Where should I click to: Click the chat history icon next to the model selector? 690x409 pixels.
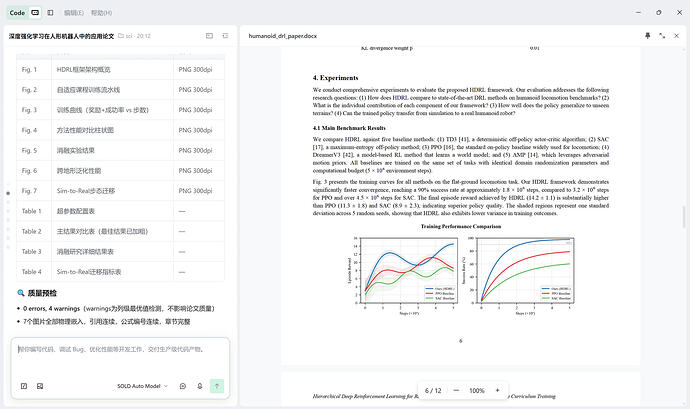(183, 386)
